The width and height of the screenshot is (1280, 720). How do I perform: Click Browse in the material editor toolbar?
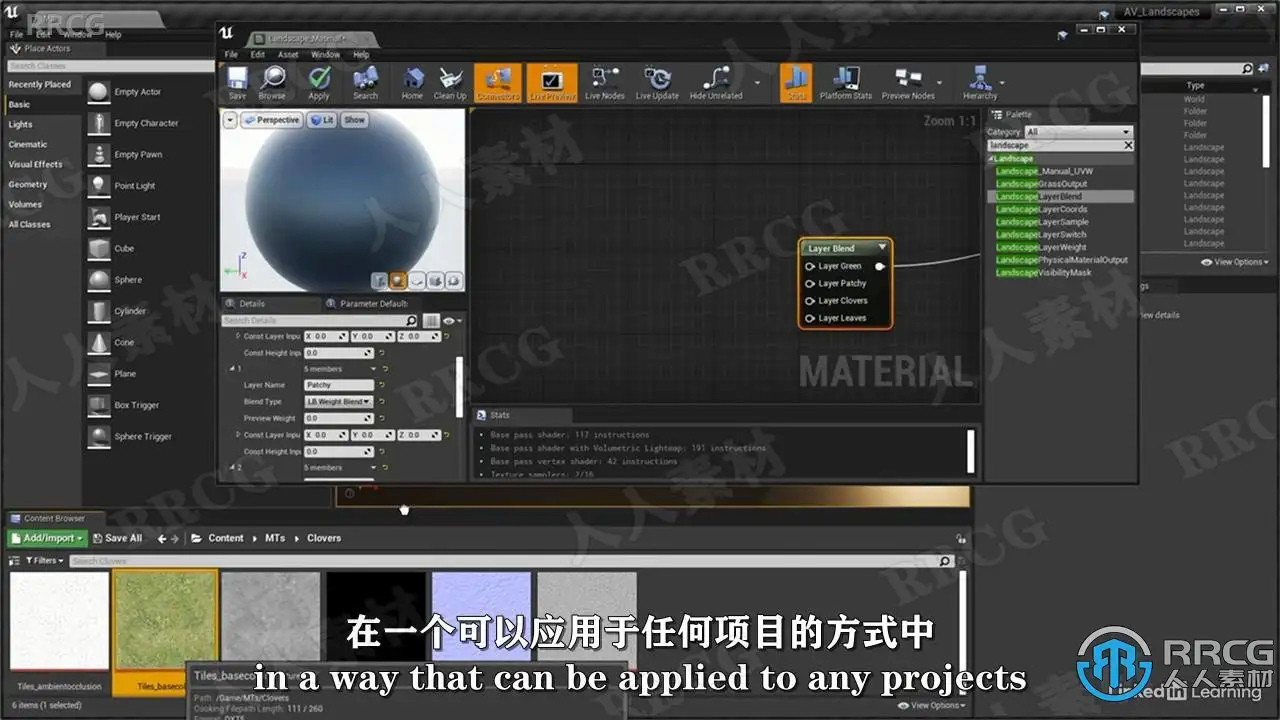click(272, 83)
